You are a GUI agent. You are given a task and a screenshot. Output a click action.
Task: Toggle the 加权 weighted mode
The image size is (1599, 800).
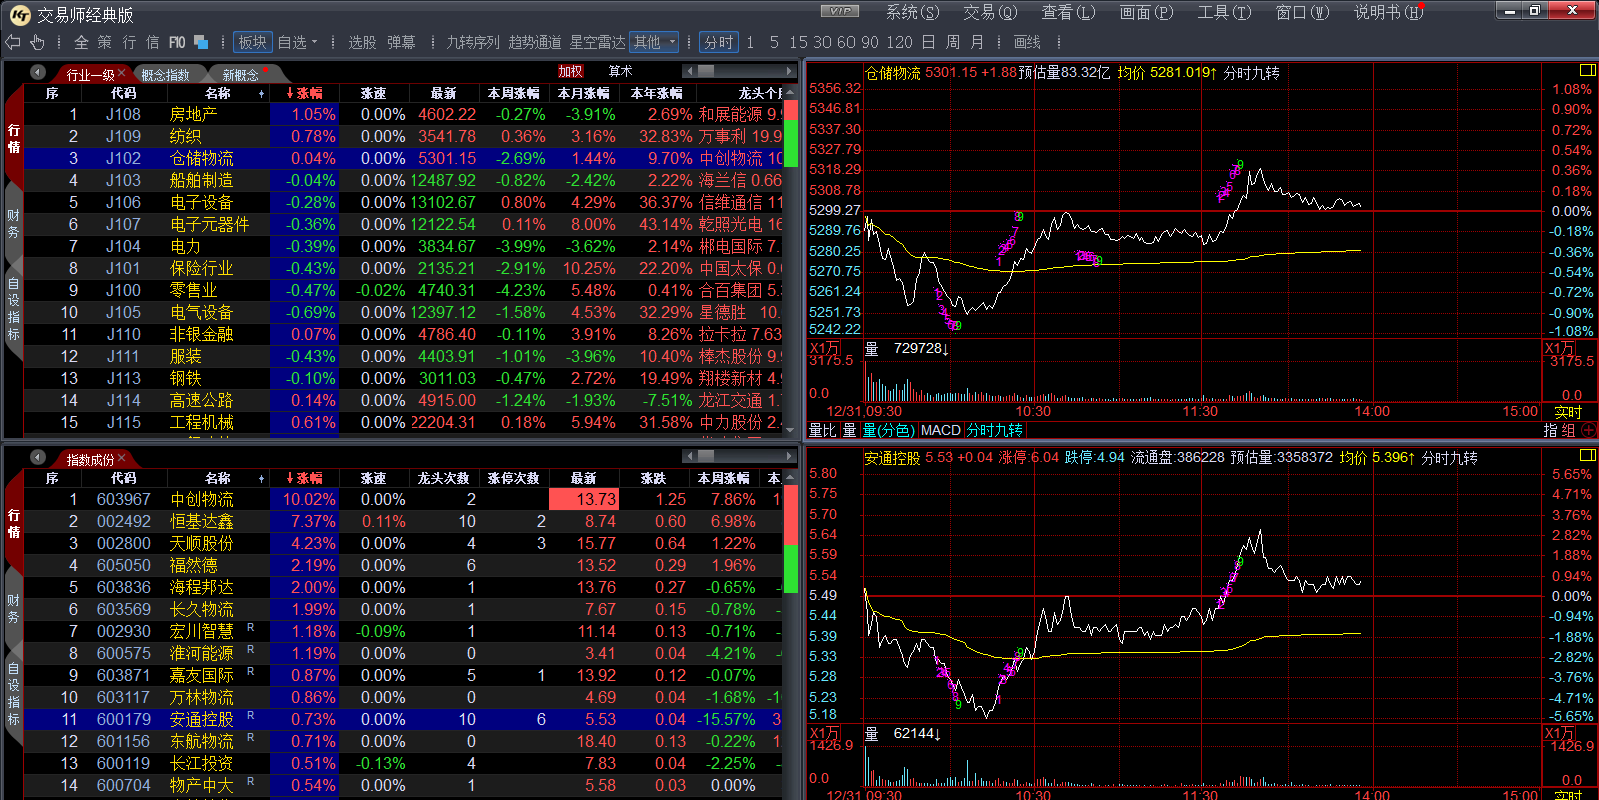(x=570, y=72)
